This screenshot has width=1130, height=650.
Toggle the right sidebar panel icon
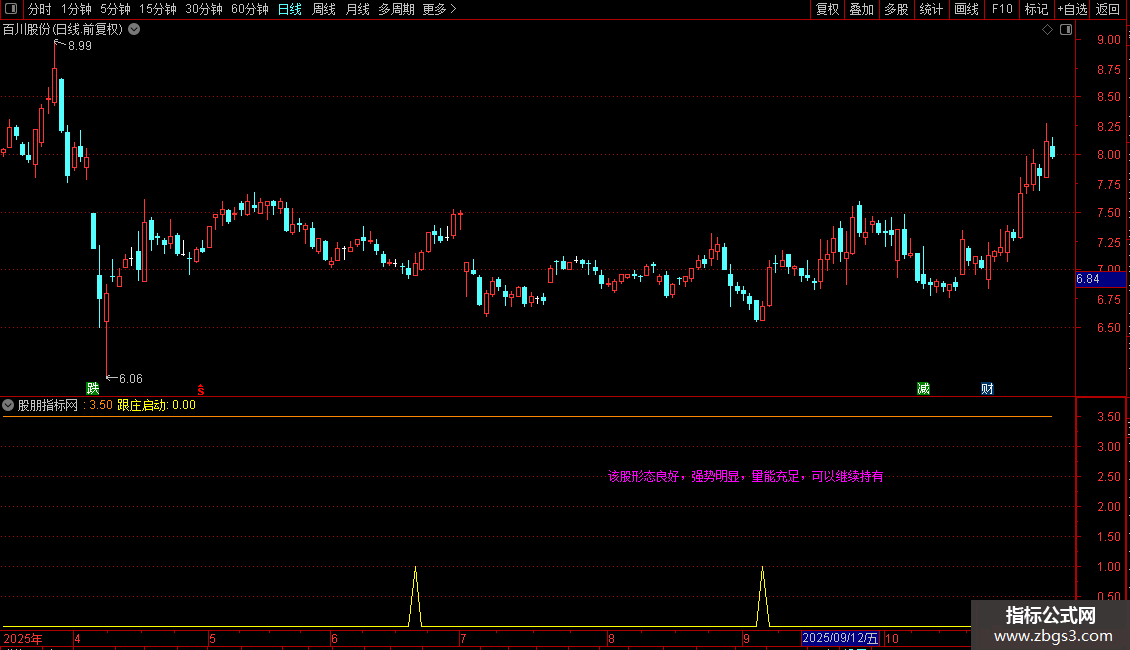coord(1066,30)
